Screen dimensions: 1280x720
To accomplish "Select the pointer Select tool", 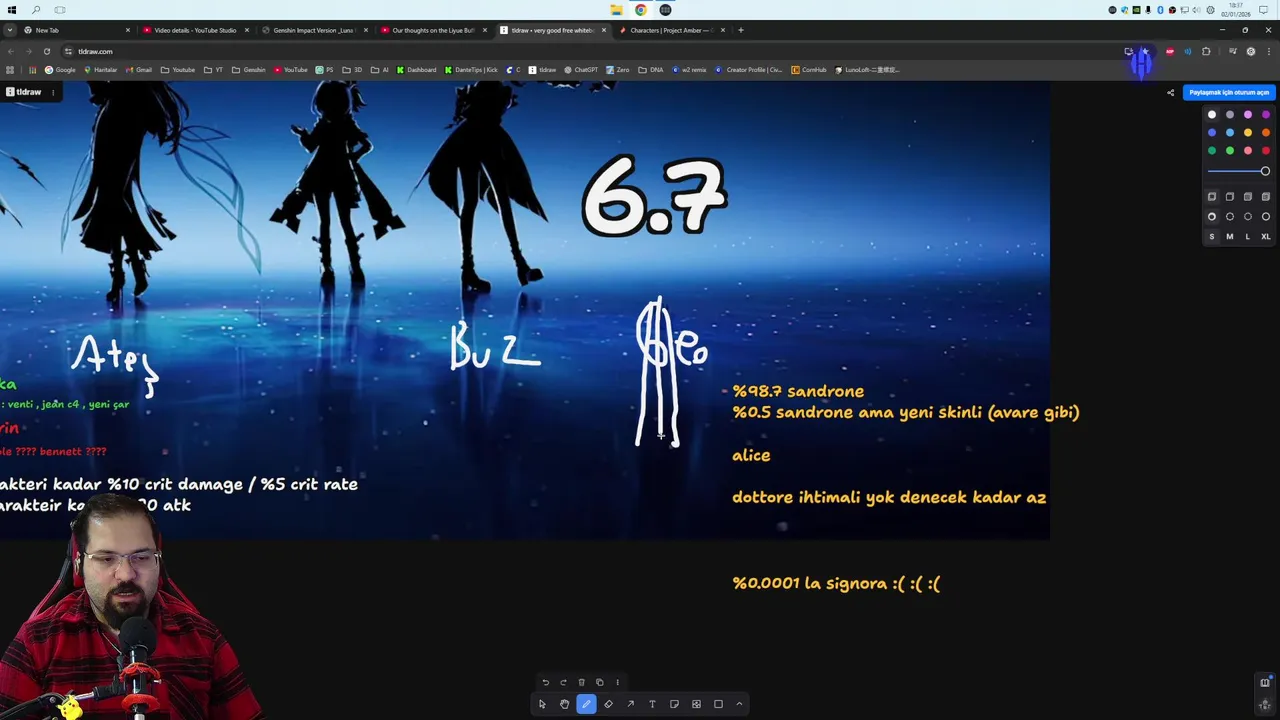I will (542, 704).
